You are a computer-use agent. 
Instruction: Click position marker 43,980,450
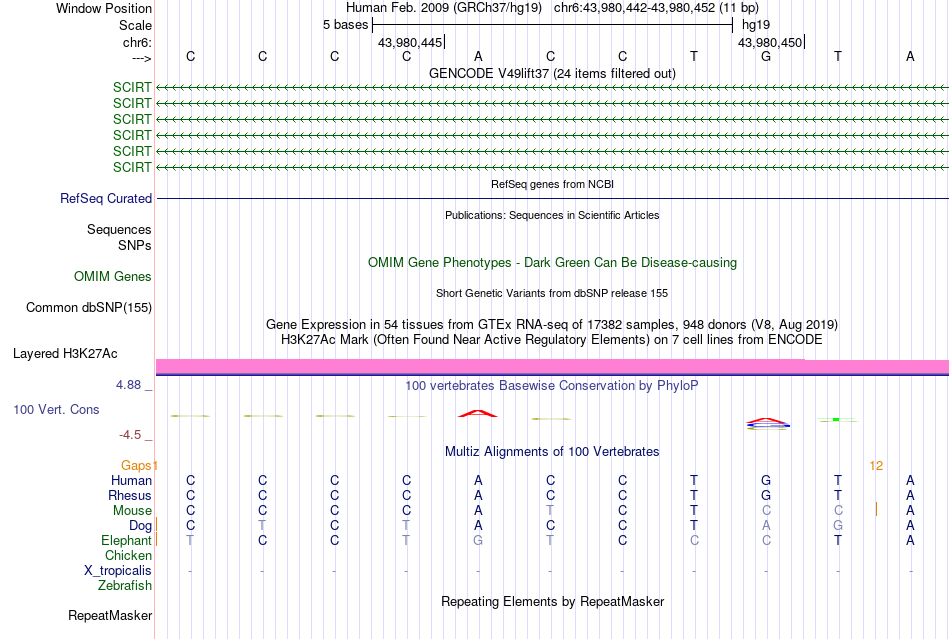[769, 42]
